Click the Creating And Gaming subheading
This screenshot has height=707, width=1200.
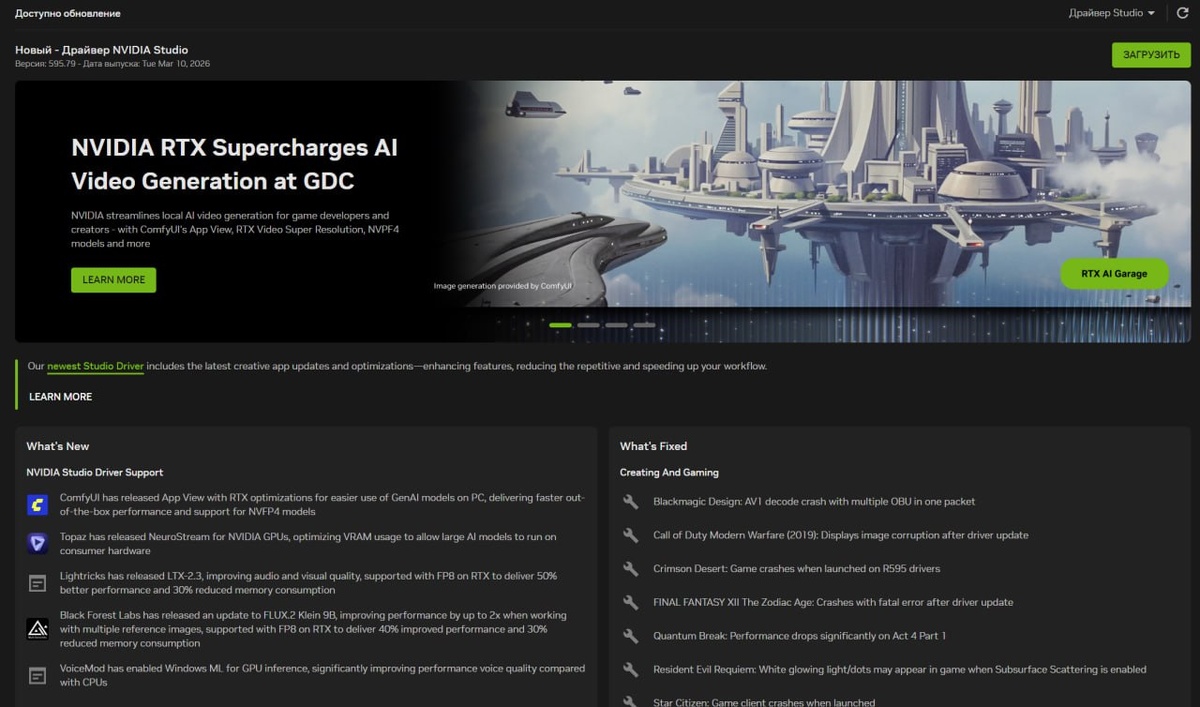[x=669, y=472]
